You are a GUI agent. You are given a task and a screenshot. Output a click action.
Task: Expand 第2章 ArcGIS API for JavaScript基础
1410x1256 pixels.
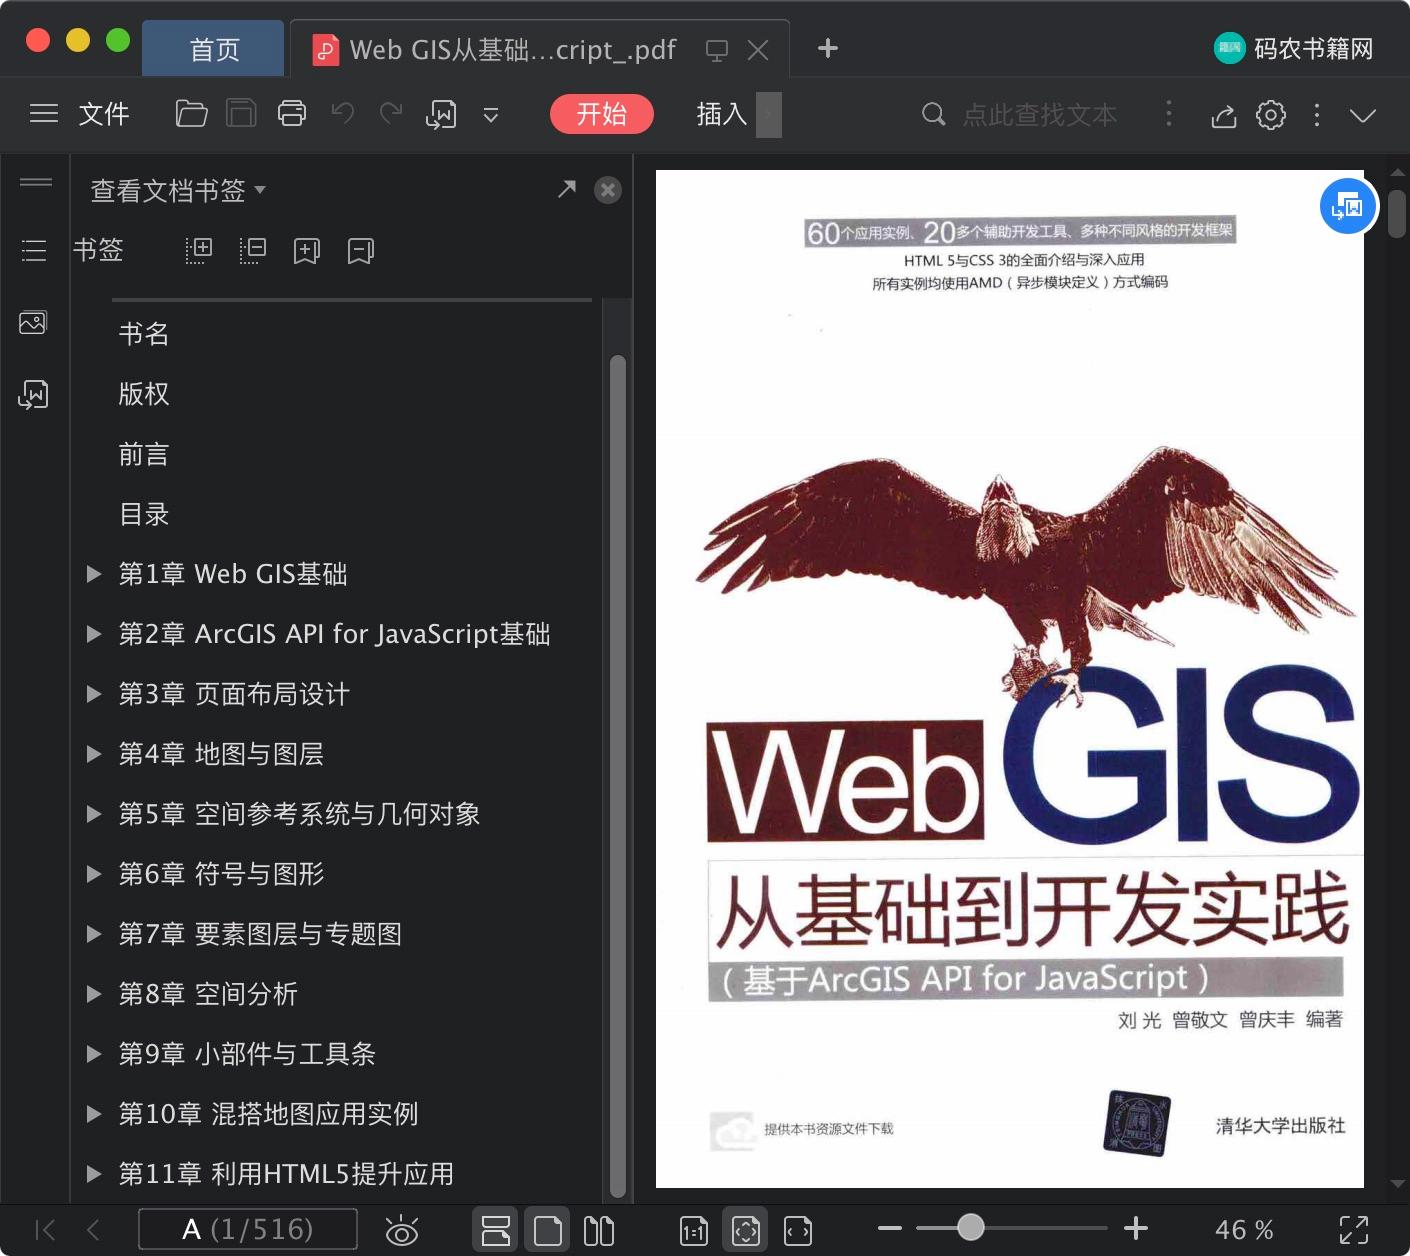tap(94, 634)
